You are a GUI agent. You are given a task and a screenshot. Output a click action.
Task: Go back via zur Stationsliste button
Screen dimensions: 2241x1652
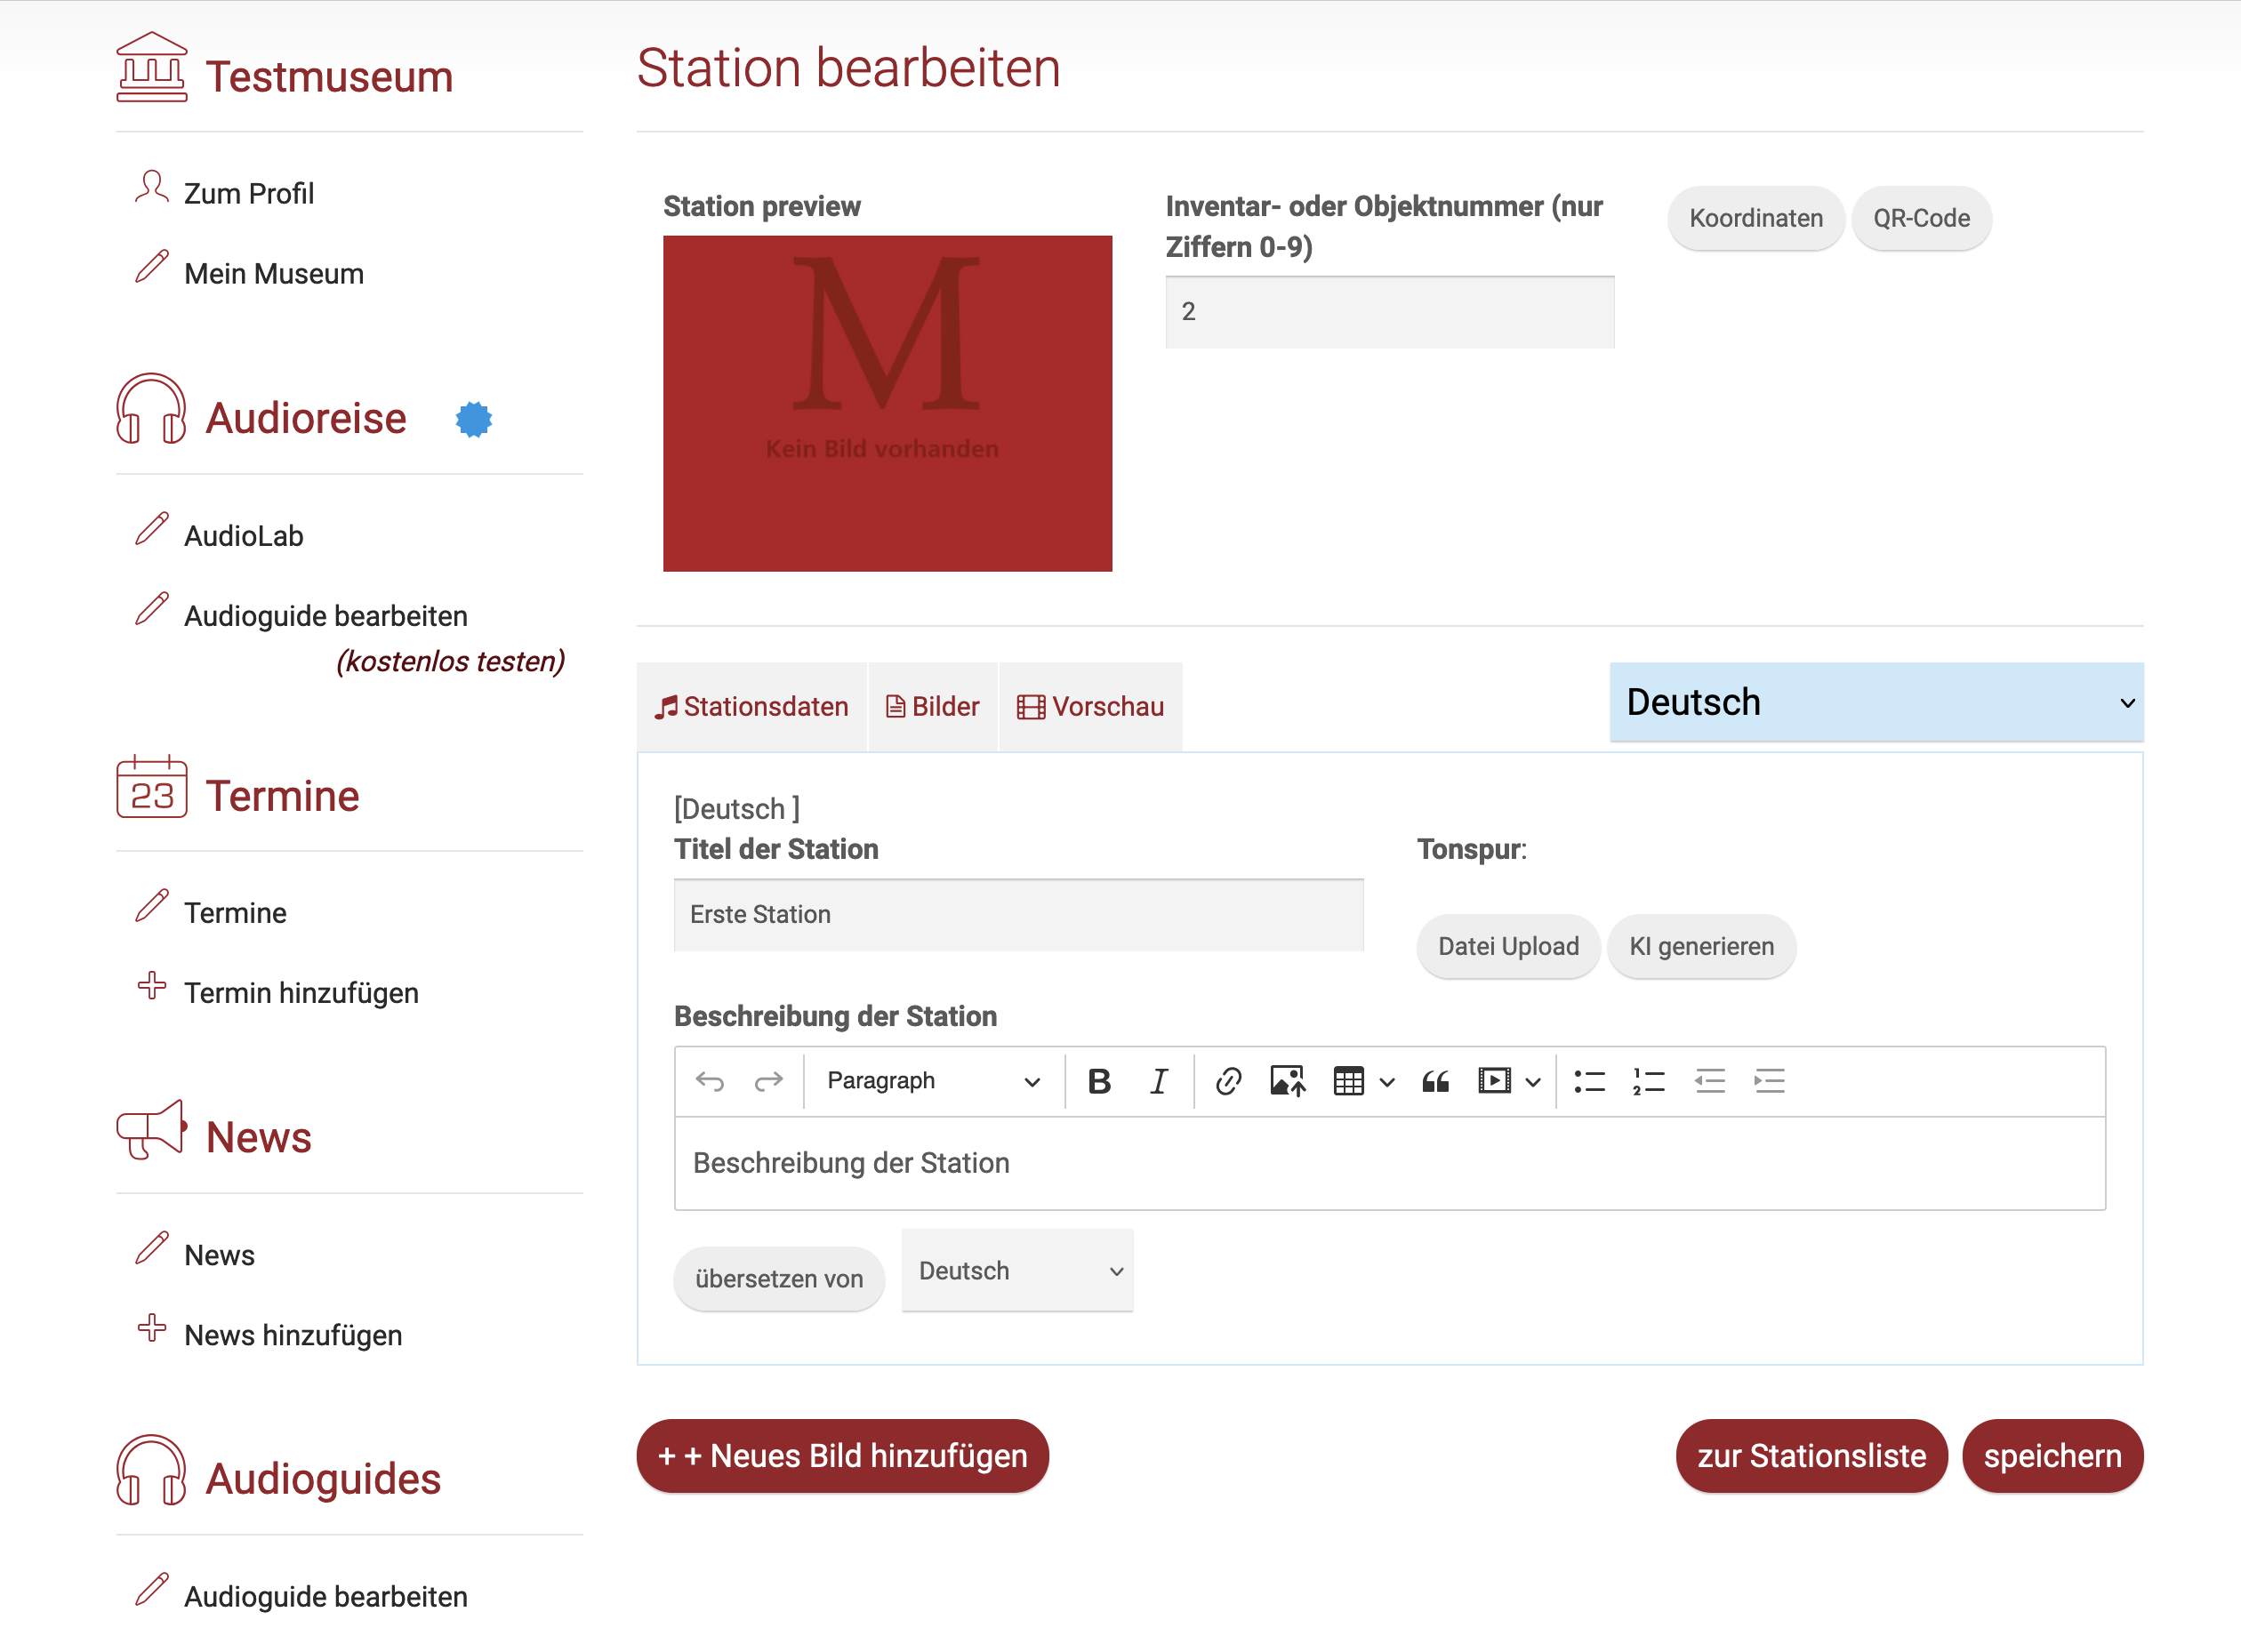point(1811,1456)
